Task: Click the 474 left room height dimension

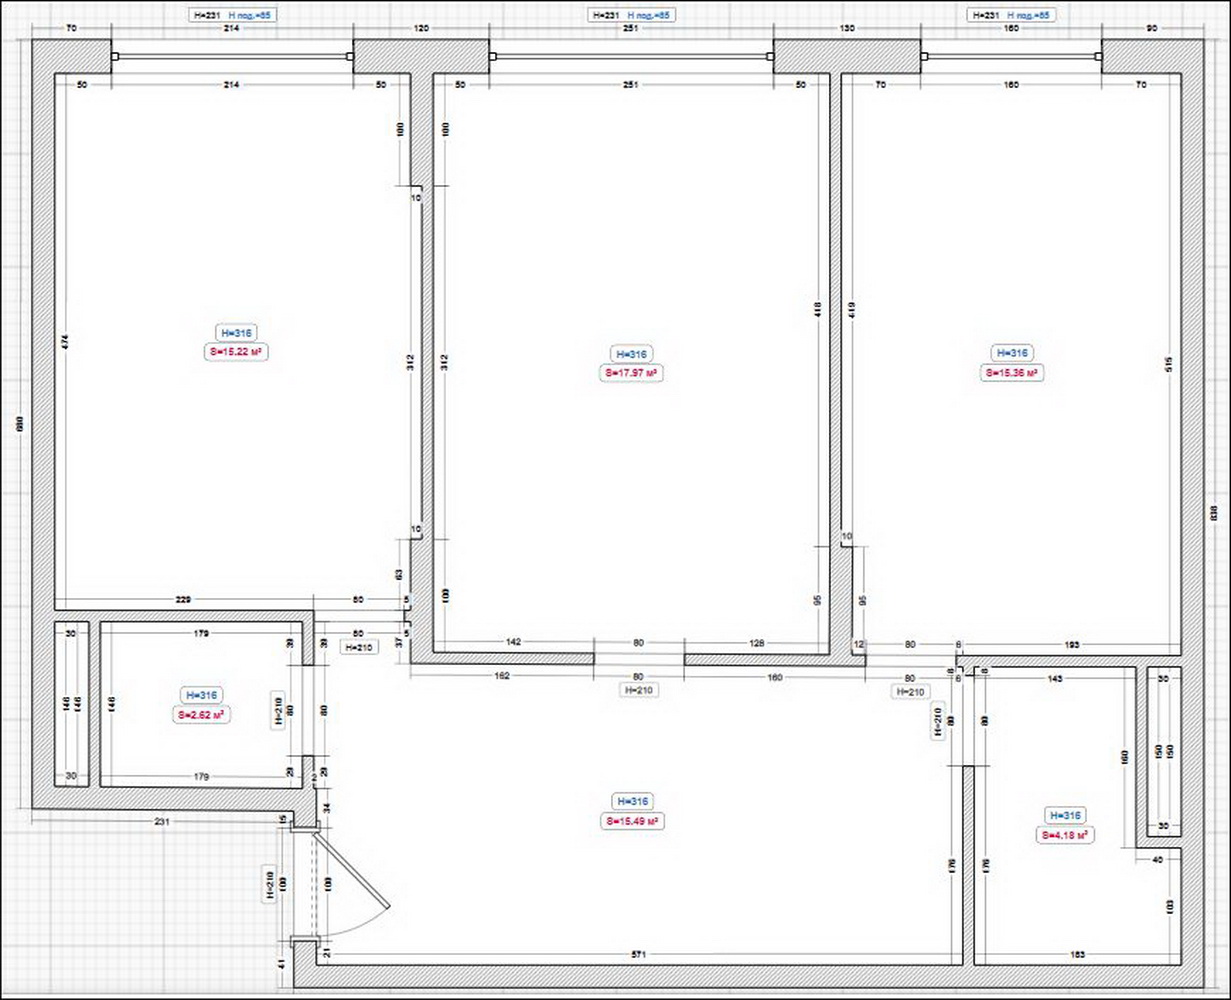Action: click(x=65, y=341)
